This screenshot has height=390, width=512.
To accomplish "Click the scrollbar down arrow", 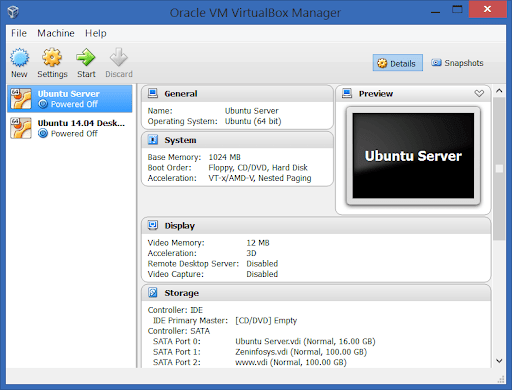I will pos(499,361).
